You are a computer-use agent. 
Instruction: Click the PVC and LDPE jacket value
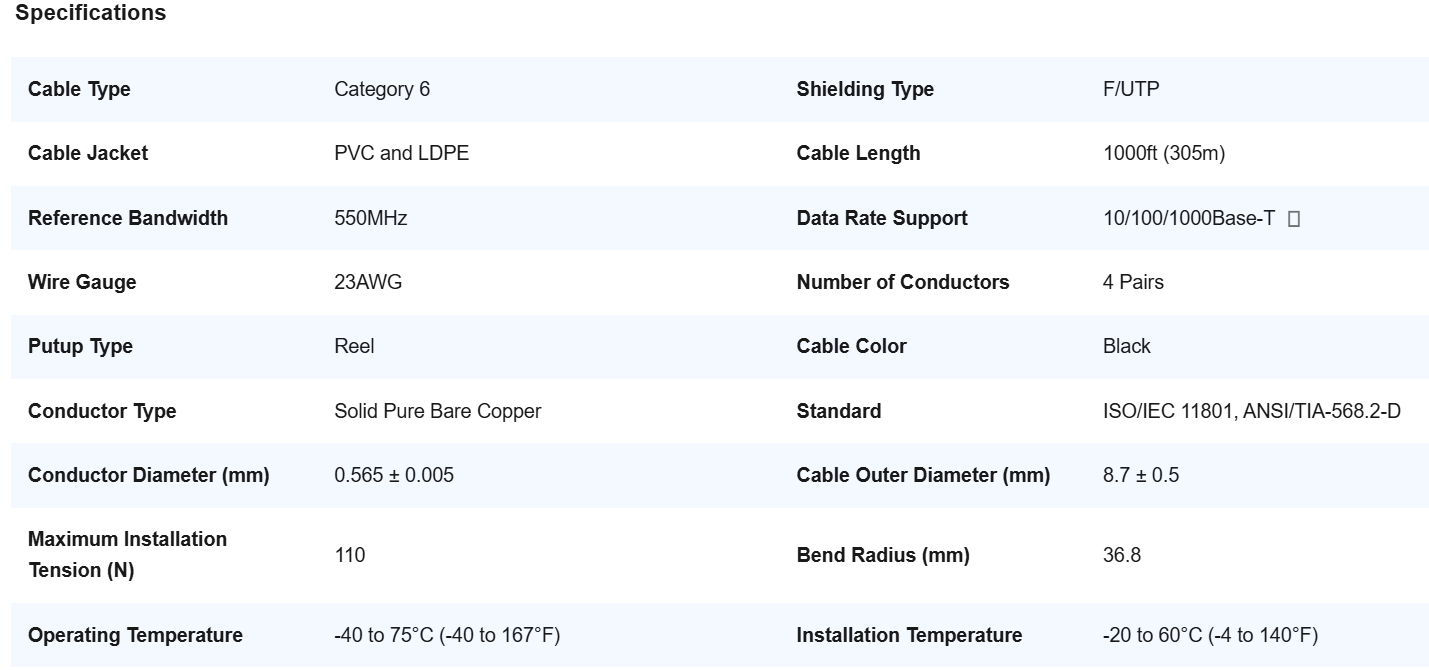(x=401, y=153)
